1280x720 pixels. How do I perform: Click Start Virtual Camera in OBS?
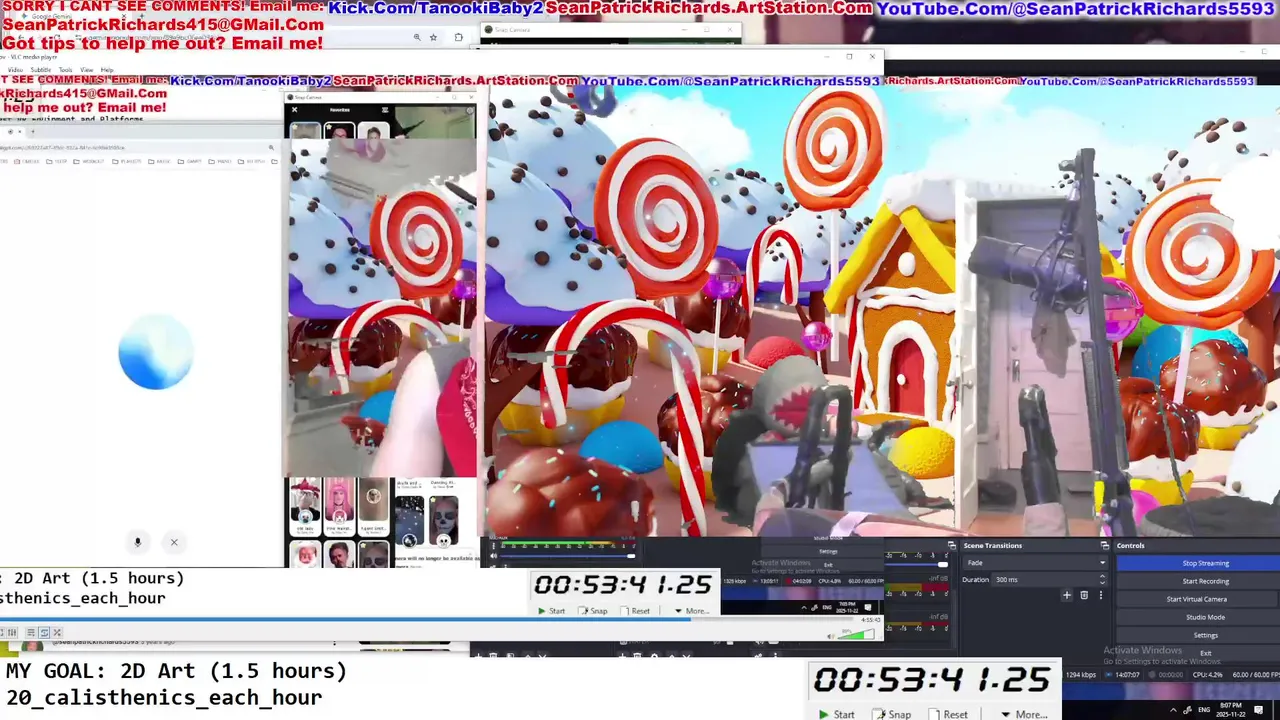pos(1198,599)
